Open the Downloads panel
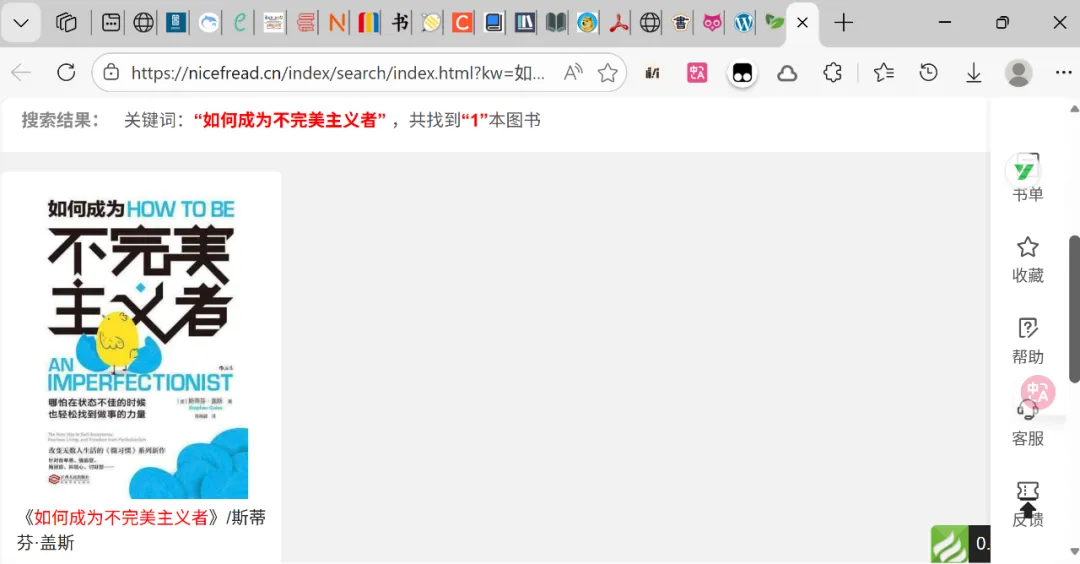Screen dimensions: 1080x564 [973, 72]
